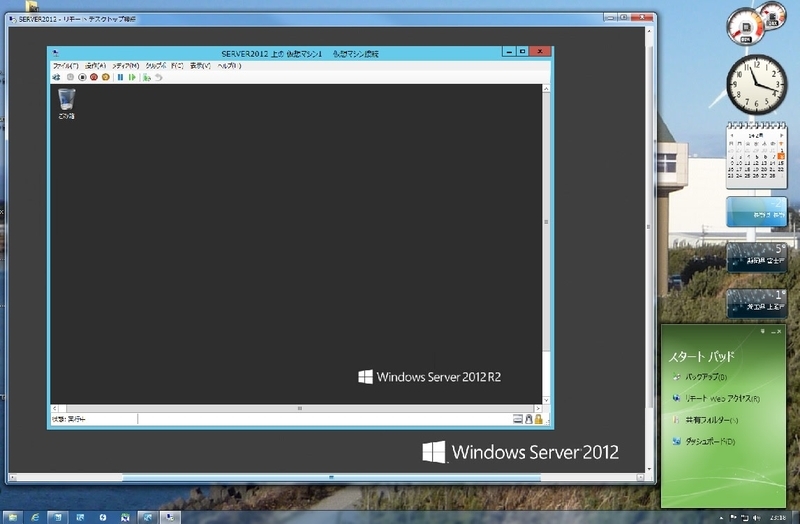This screenshot has height=524, width=800.
Task: Click the blue weather gadget showing -2
Action: tap(757, 211)
